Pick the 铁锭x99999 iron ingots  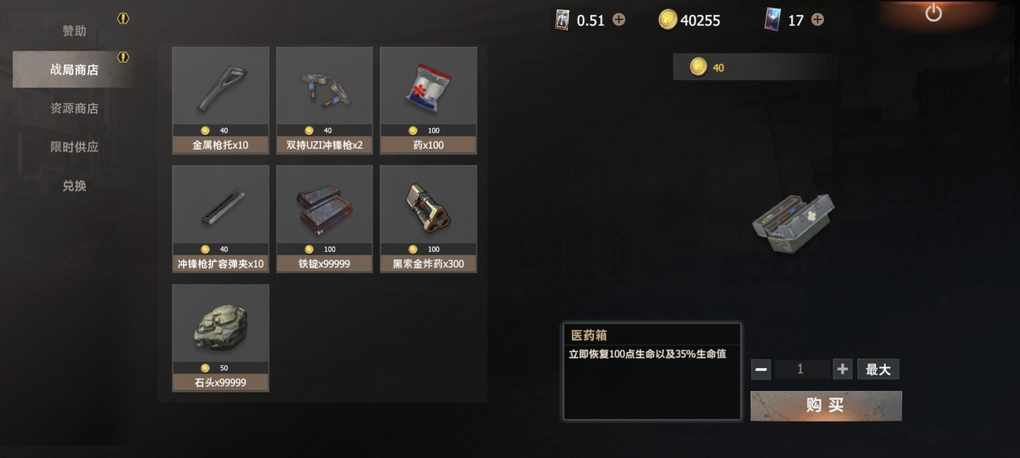coord(325,219)
